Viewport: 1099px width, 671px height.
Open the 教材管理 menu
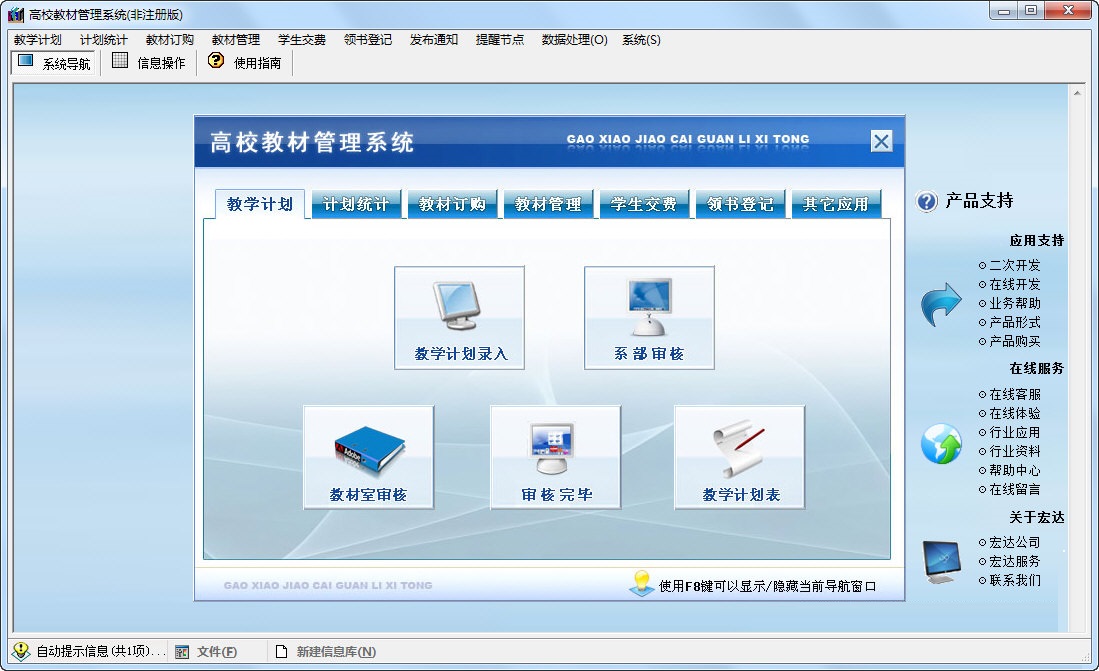point(236,40)
